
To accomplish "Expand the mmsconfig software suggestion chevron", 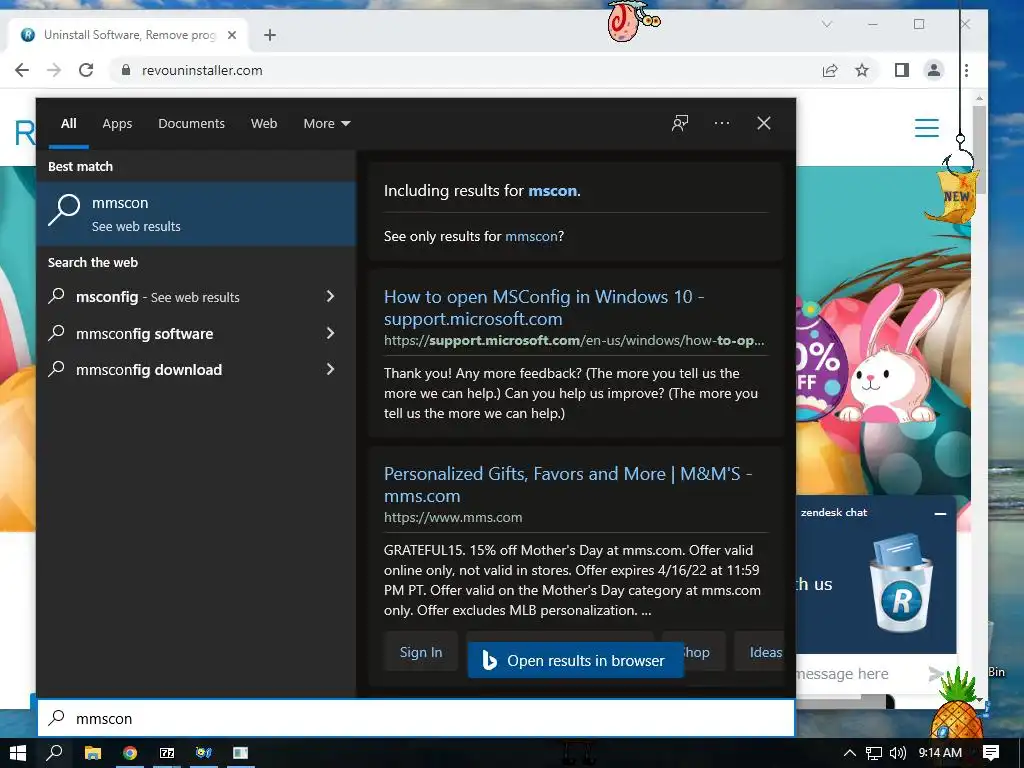I will tap(330, 333).
